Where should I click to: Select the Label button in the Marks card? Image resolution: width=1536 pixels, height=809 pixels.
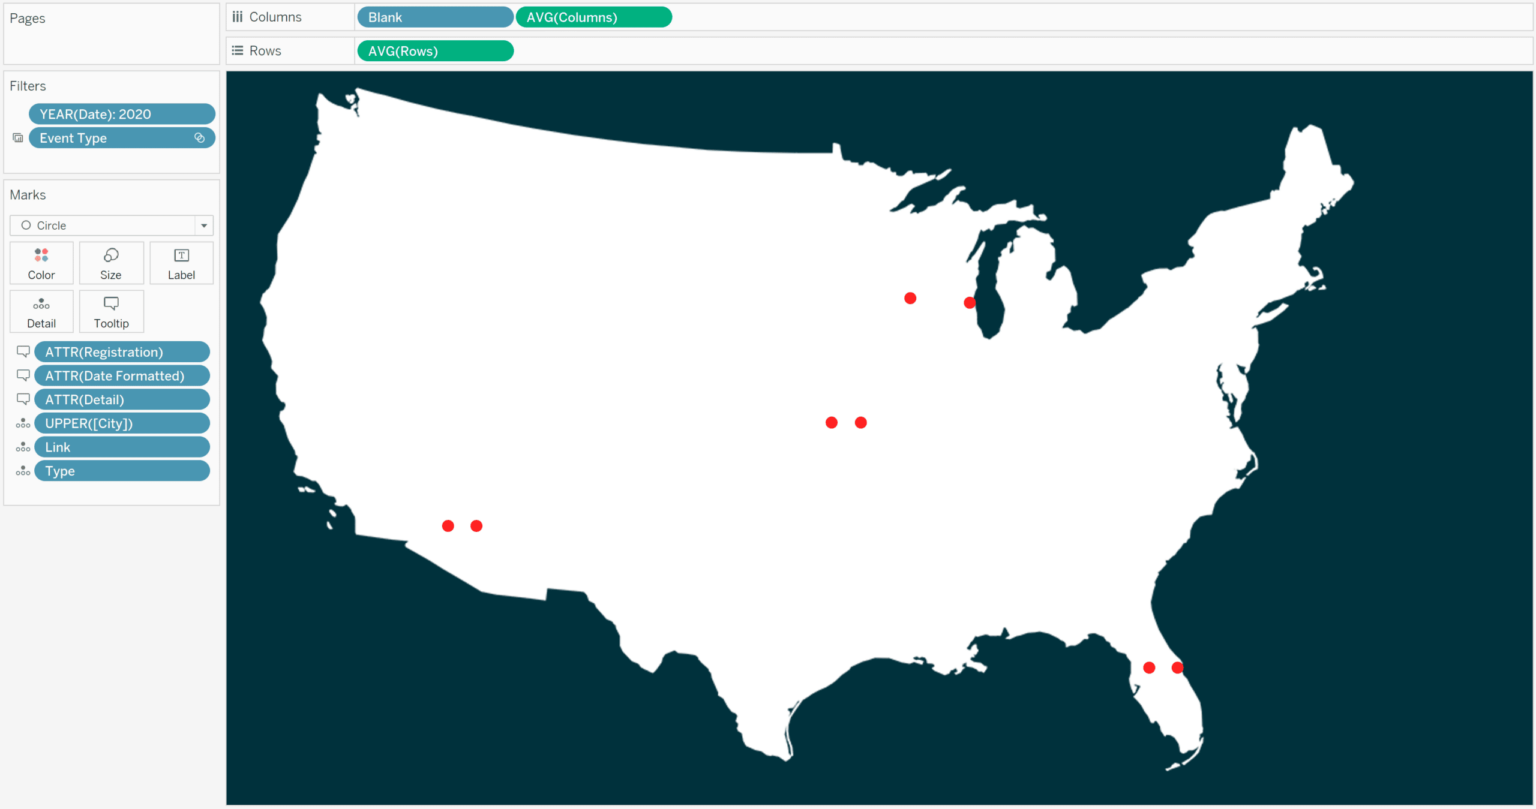pos(181,262)
